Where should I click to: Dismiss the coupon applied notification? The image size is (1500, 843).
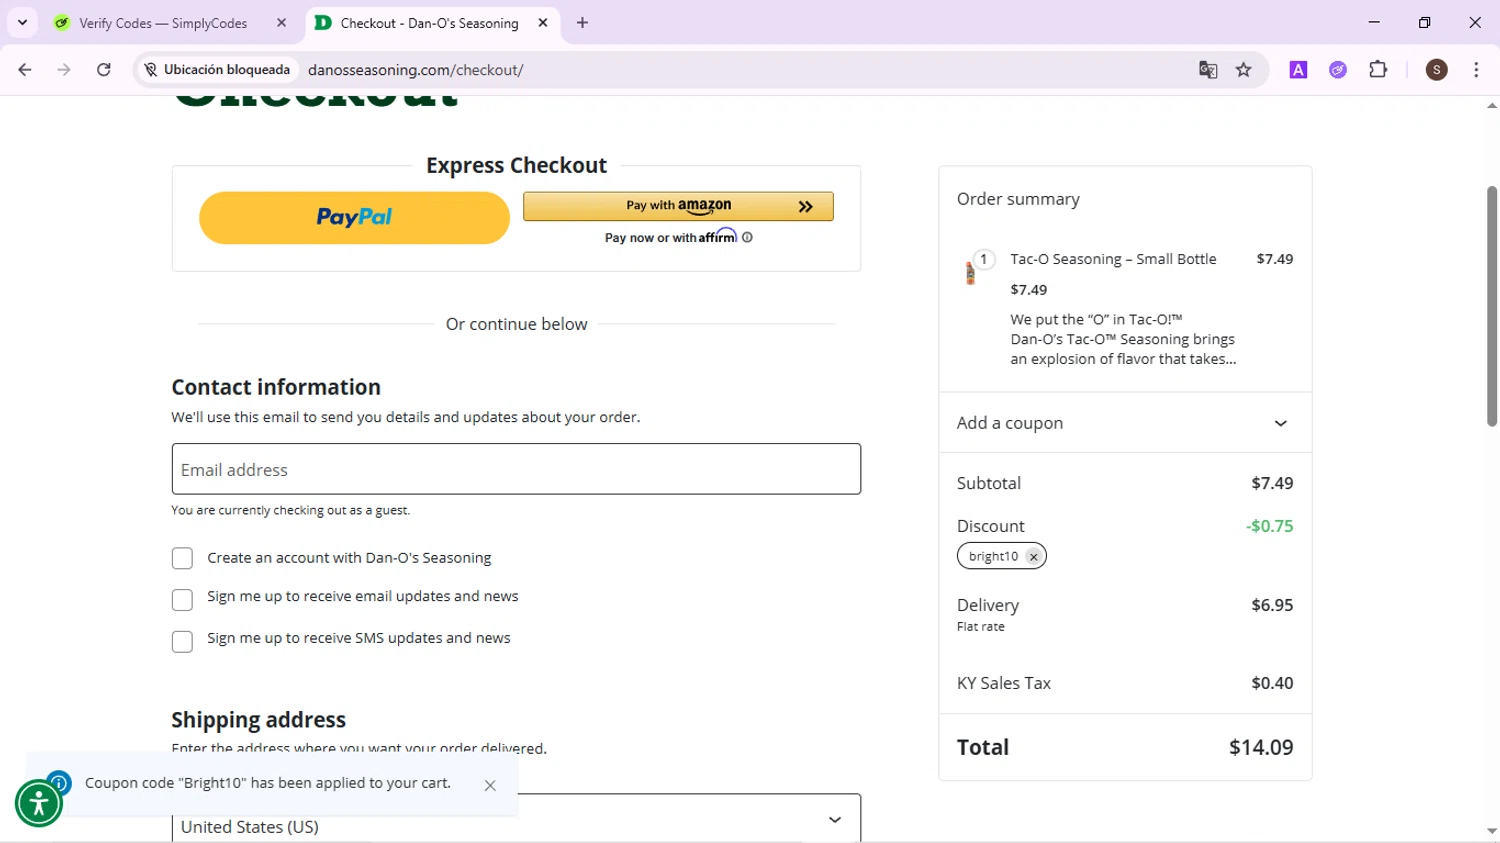click(490, 786)
